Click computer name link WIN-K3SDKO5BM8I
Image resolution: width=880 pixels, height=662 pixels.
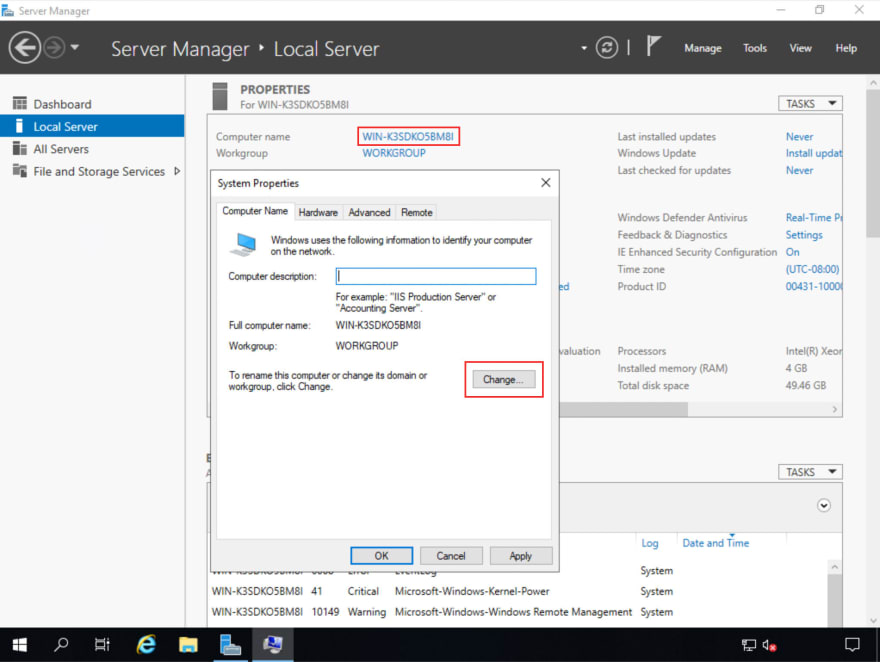click(408, 137)
